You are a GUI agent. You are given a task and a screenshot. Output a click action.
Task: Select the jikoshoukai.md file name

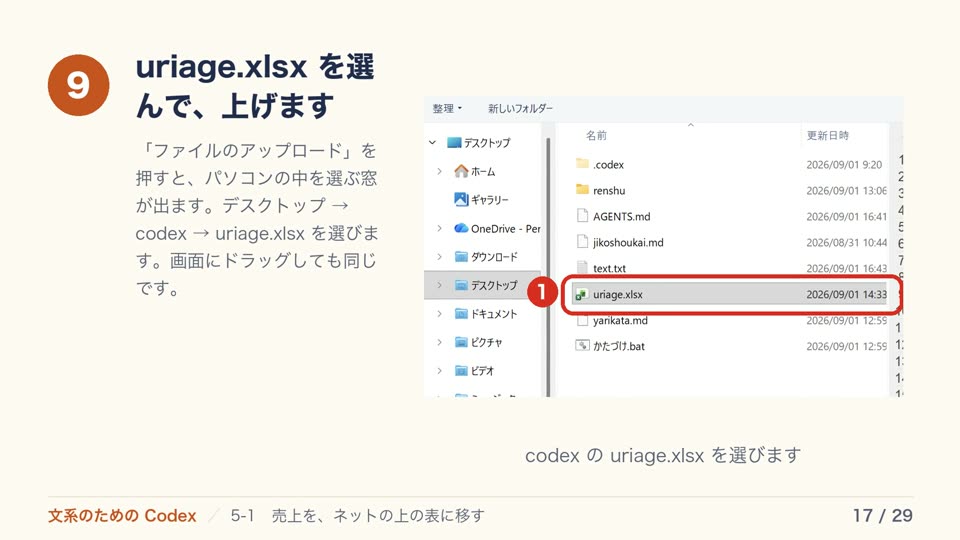pos(628,242)
